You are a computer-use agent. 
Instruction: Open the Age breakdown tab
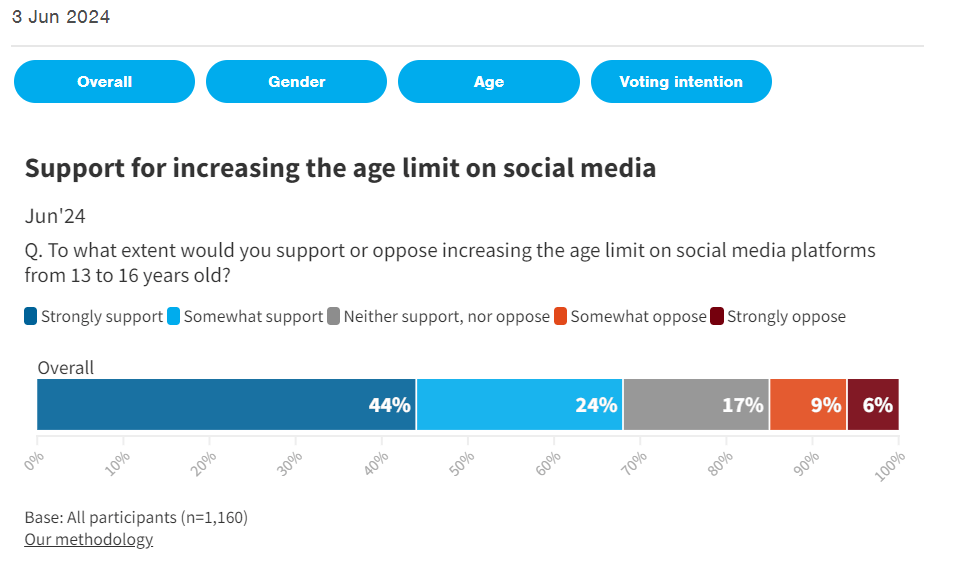point(488,82)
